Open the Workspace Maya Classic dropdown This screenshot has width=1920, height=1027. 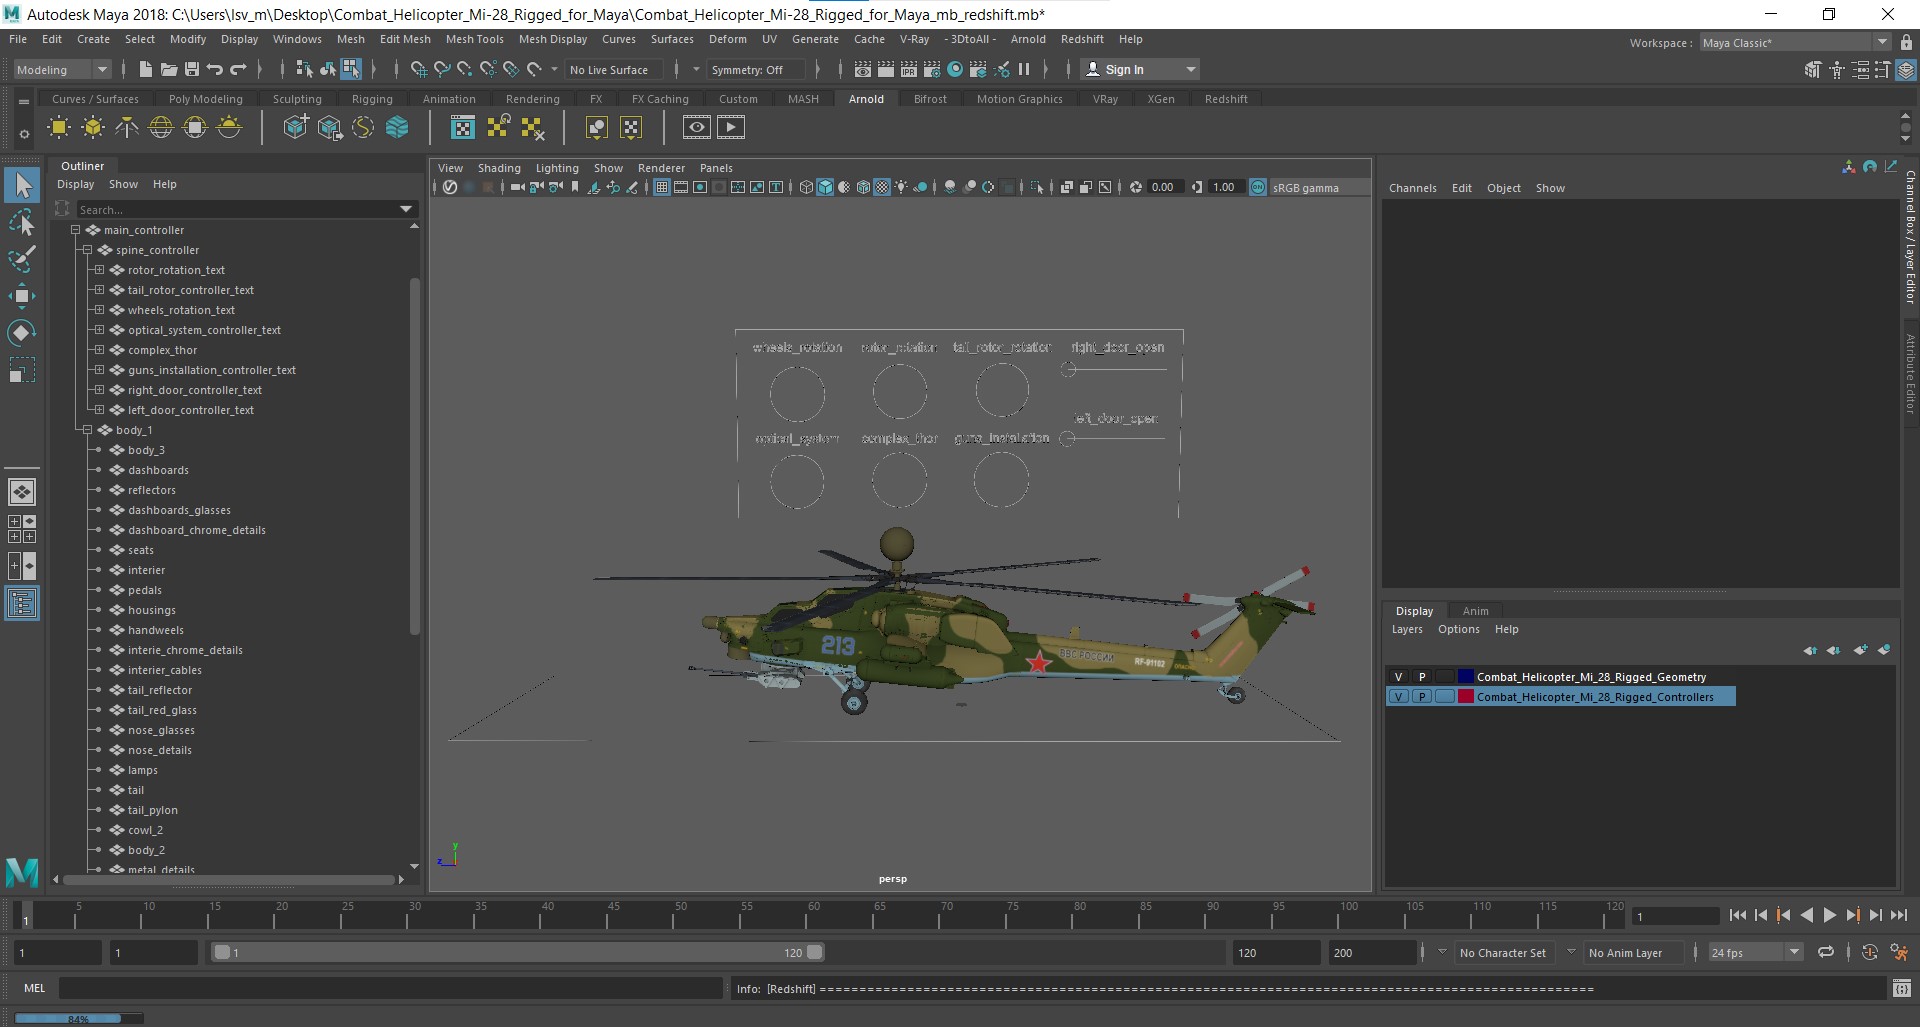(1795, 42)
